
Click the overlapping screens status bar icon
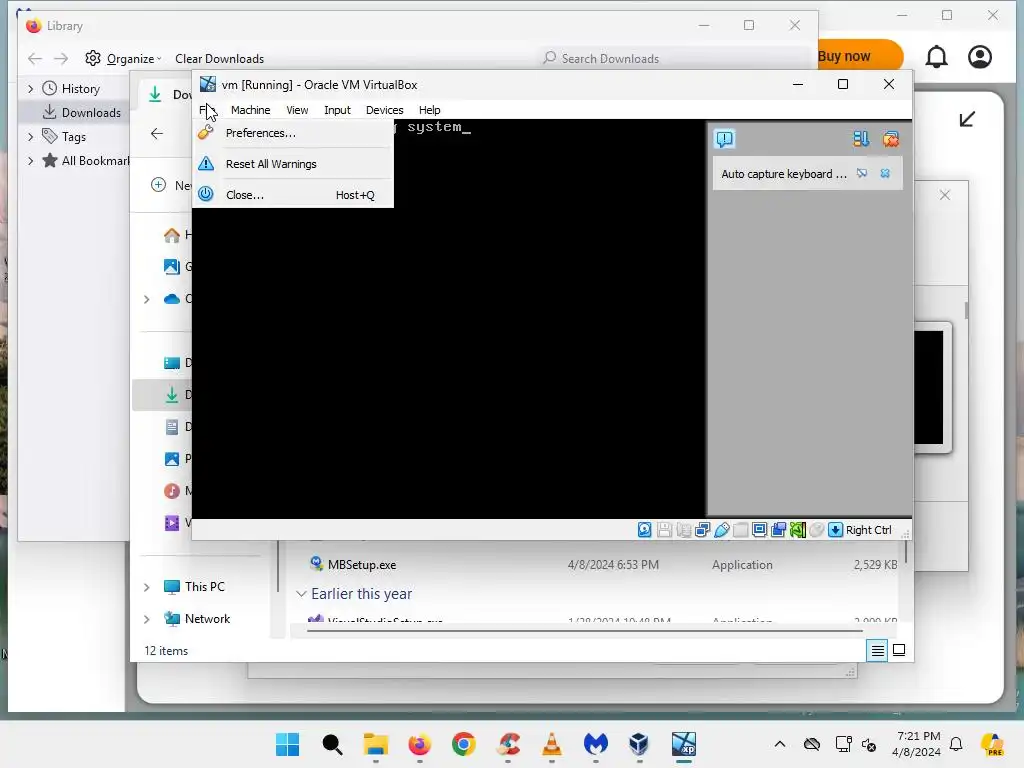tap(778, 530)
